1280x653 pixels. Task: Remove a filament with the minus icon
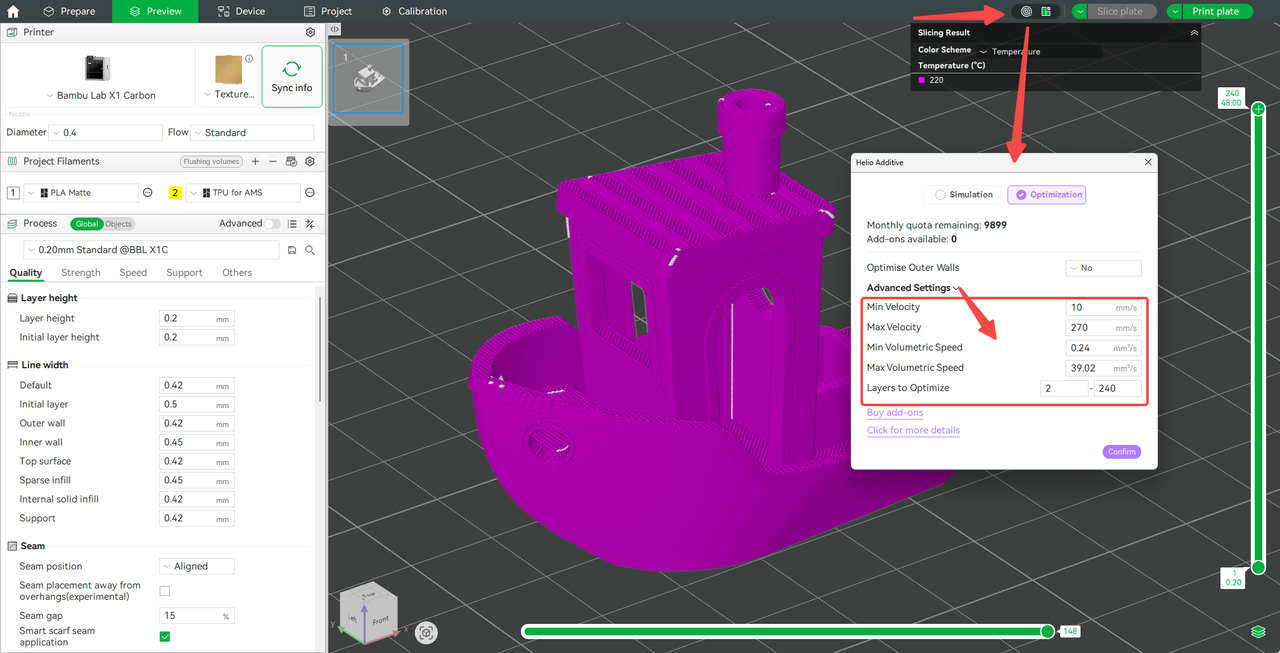point(273,161)
